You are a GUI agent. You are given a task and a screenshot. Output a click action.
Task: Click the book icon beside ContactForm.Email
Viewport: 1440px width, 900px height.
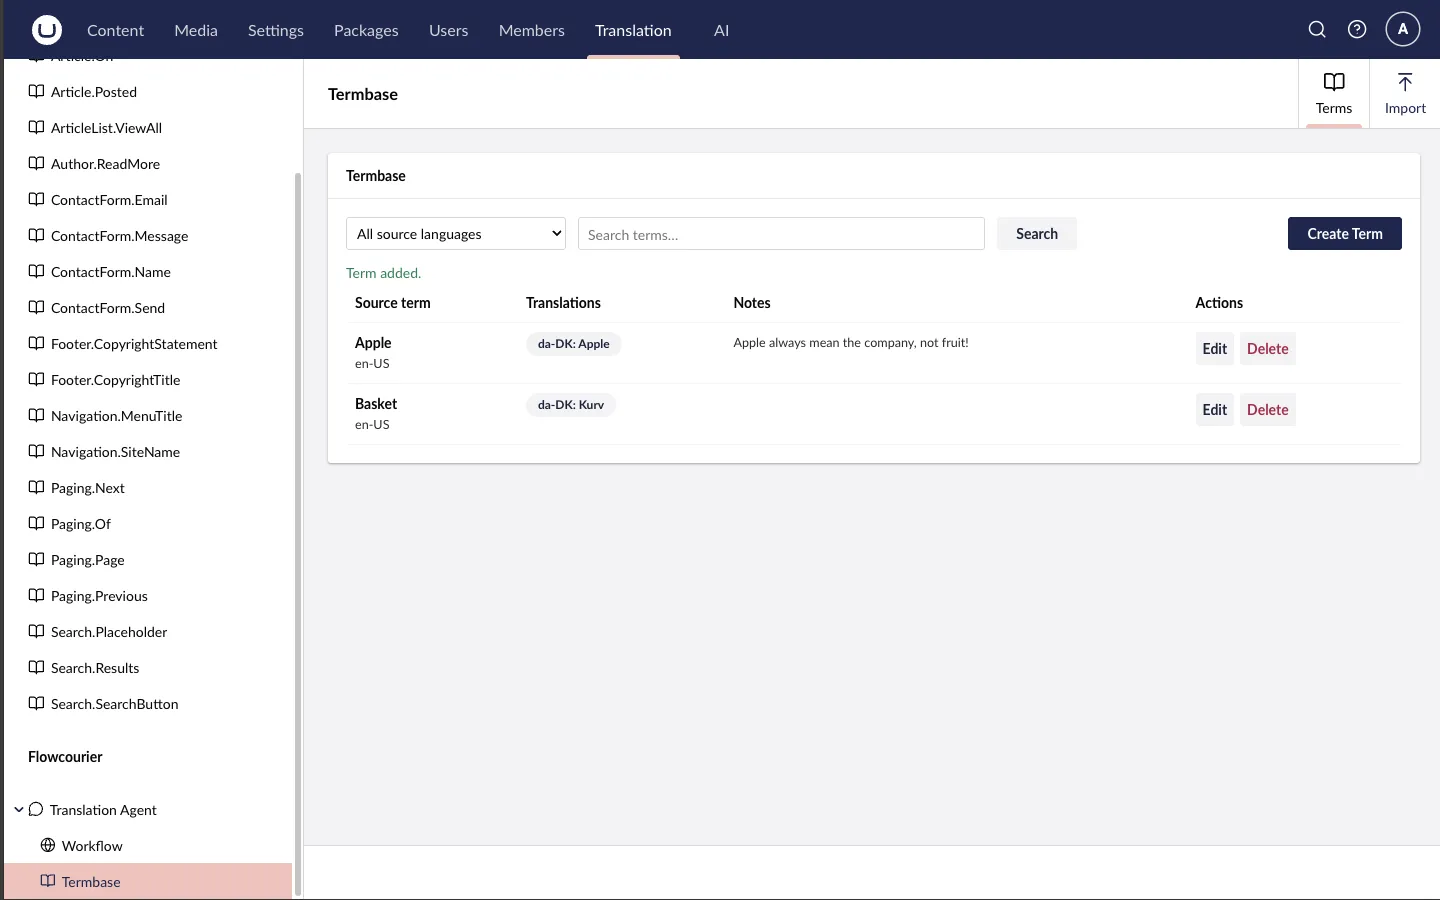click(36, 200)
